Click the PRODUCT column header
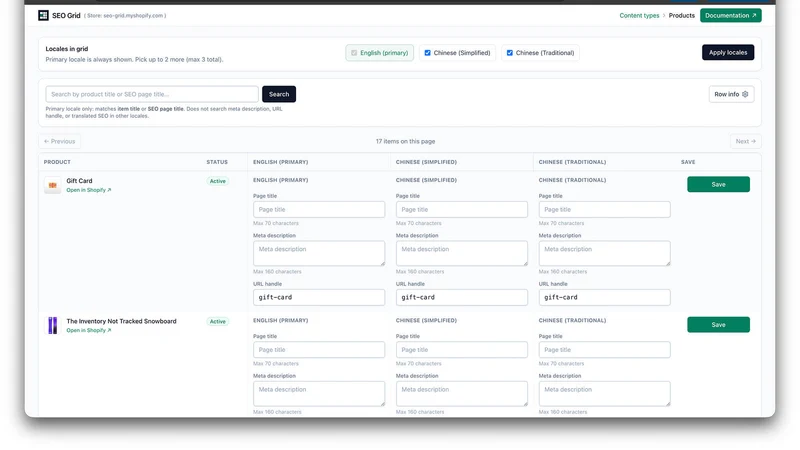The height and width of the screenshot is (450, 800). click(x=57, y=162)
